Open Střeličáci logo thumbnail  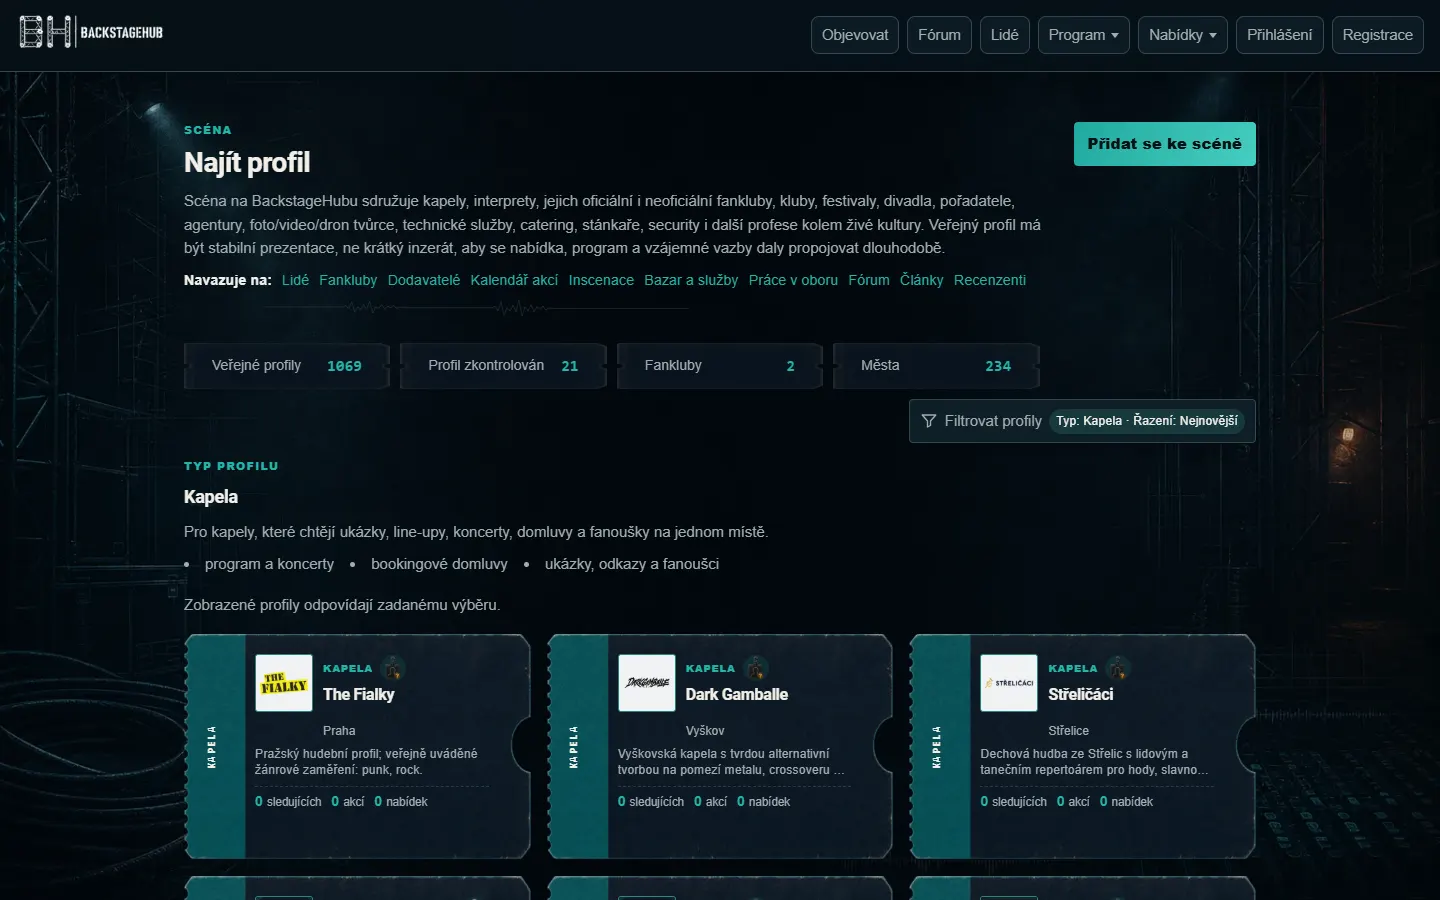[1009, 683]
